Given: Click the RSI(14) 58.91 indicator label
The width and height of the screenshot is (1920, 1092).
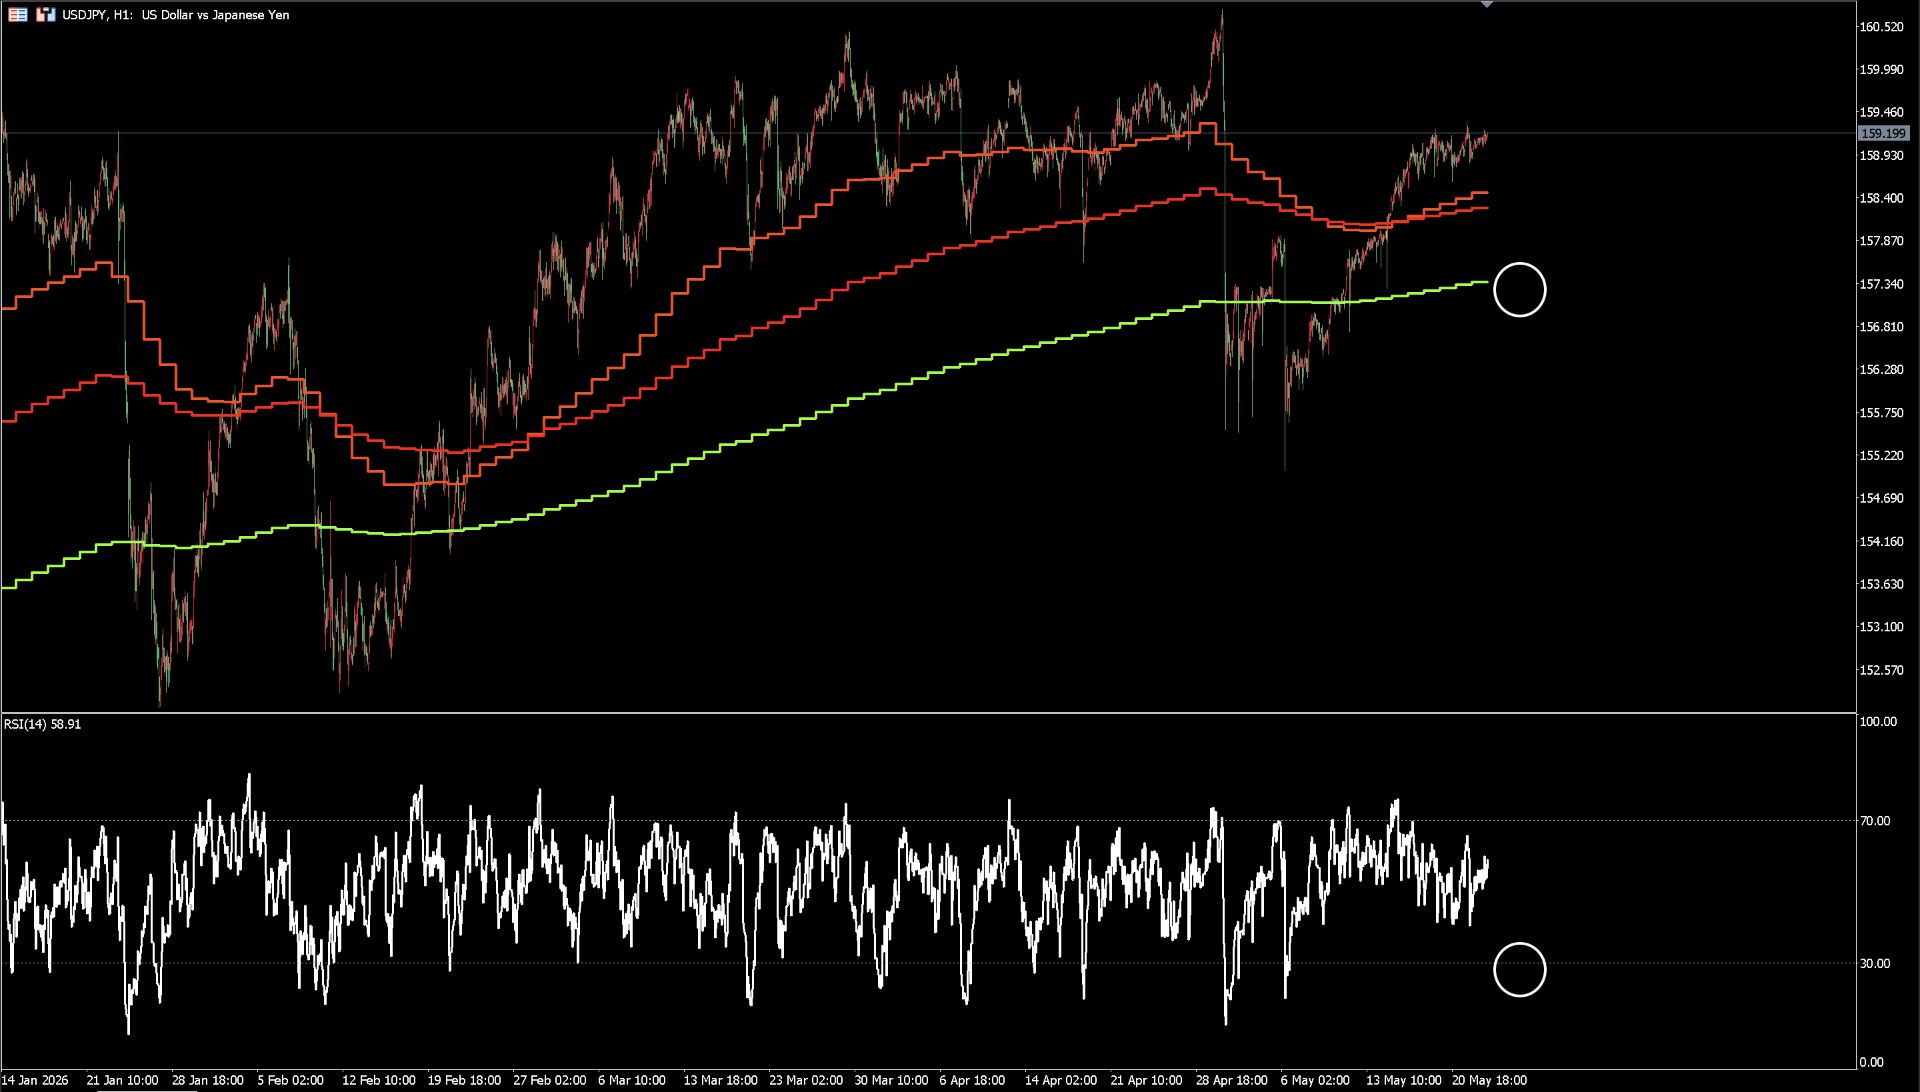Looking at the screenshot, I should coord(43,724).
